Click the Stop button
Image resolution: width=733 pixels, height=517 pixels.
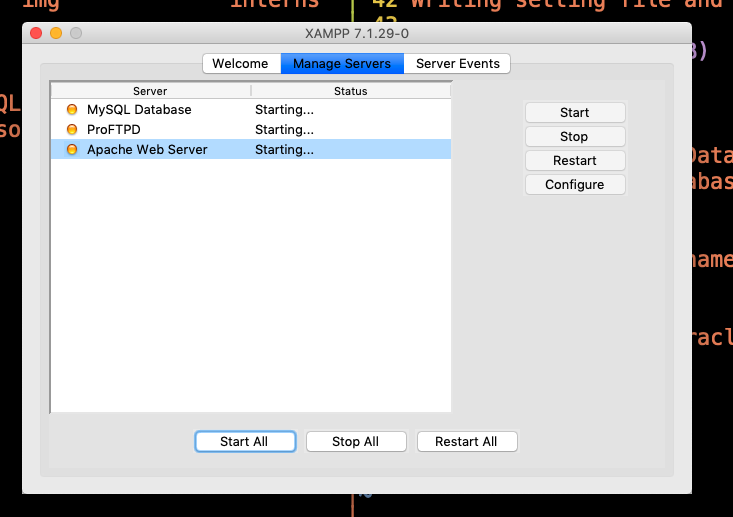[x=575, y=136]
